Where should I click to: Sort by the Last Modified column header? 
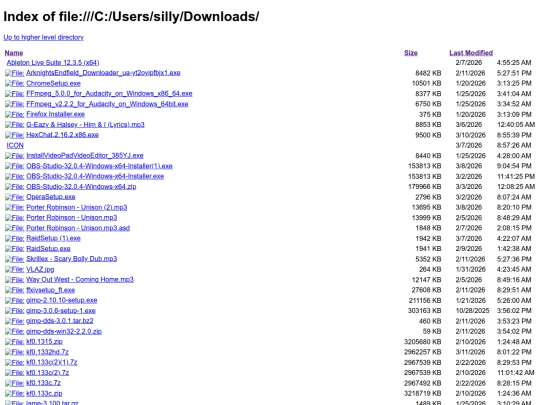tap(471, 53)
